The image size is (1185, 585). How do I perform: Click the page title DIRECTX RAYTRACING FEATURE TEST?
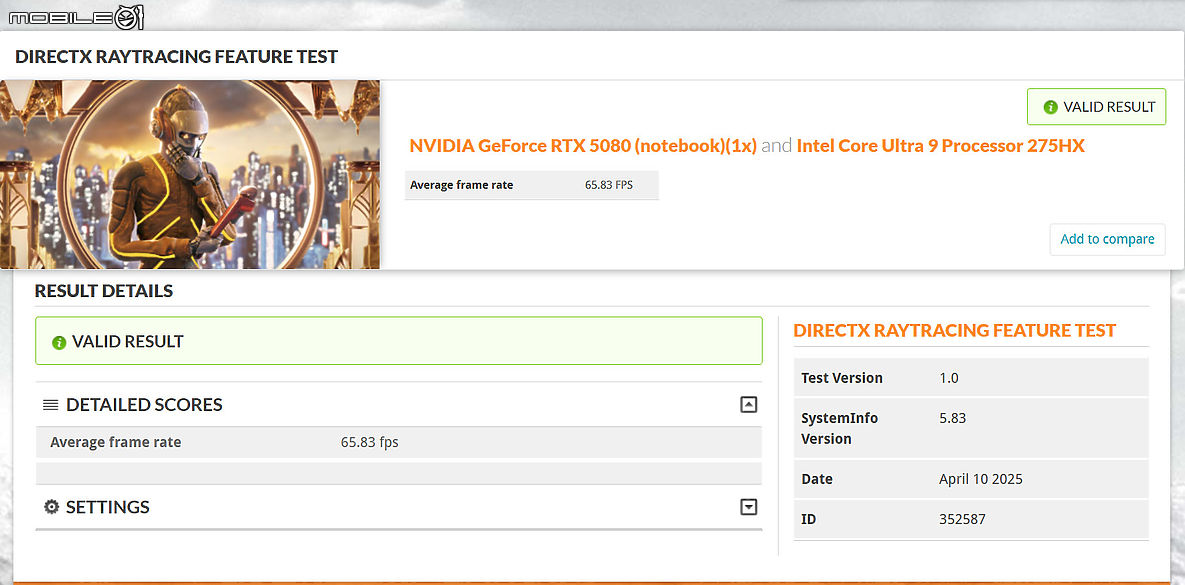coord(176,57)
